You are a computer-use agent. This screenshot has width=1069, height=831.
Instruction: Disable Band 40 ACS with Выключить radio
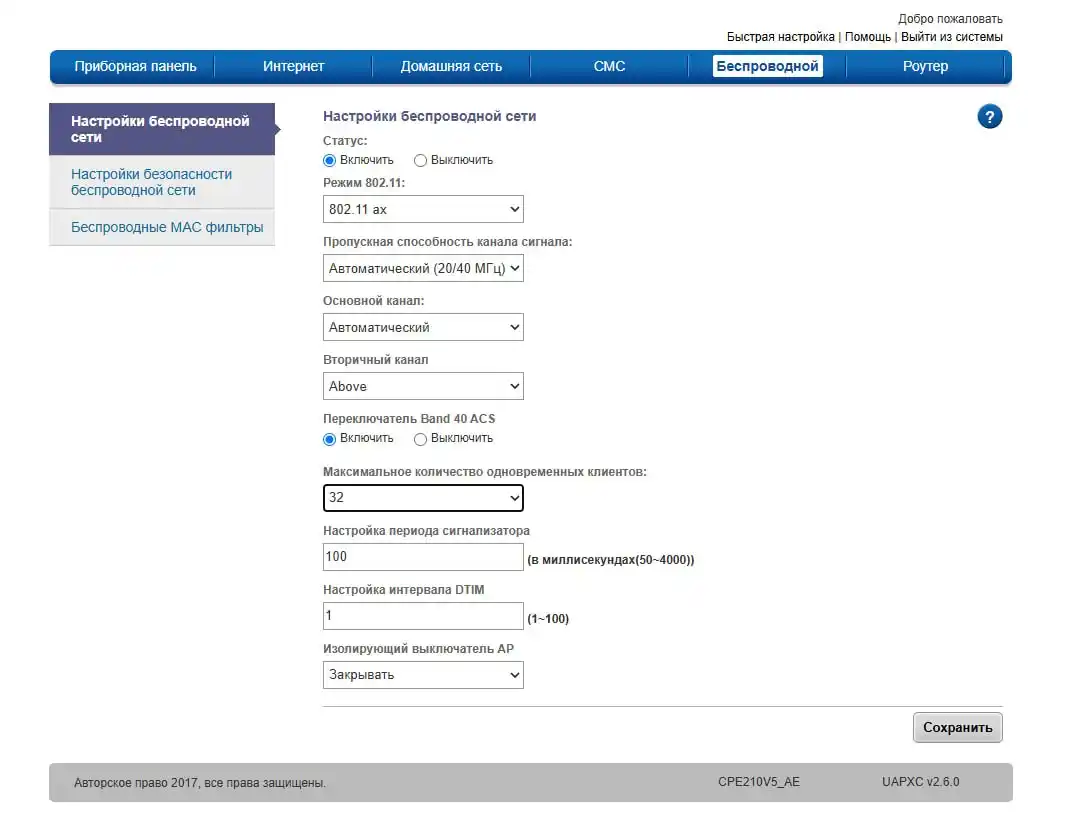pos(420,439)
